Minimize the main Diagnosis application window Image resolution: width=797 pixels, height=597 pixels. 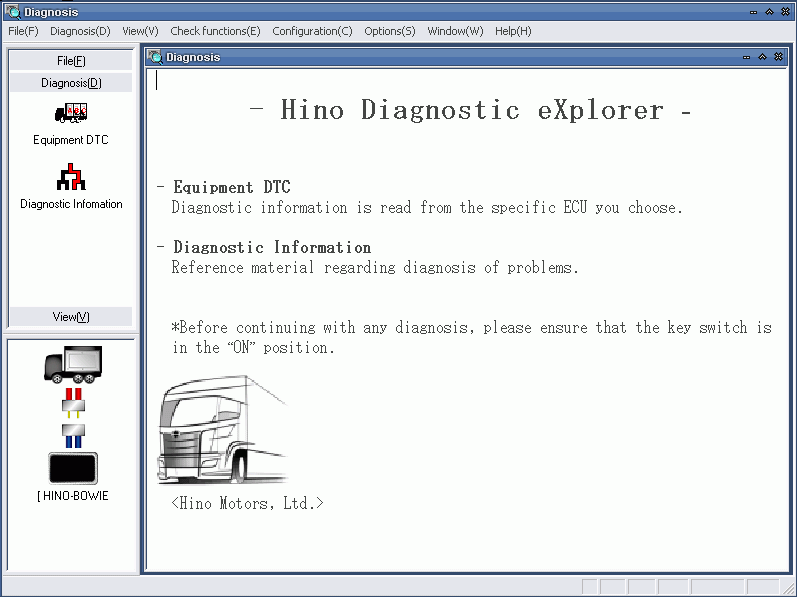pyautogui.click(x=753, y=12)
